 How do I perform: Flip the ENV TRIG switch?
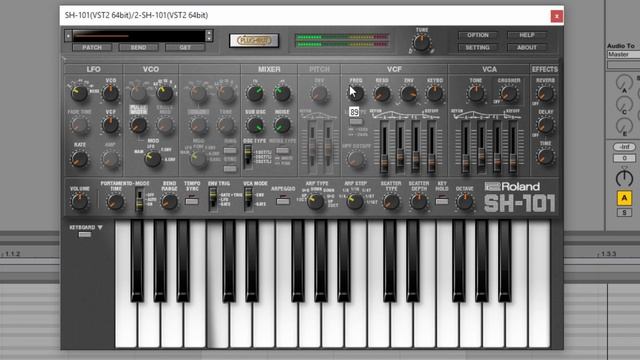pyautogui.click(x=213, y=200)
